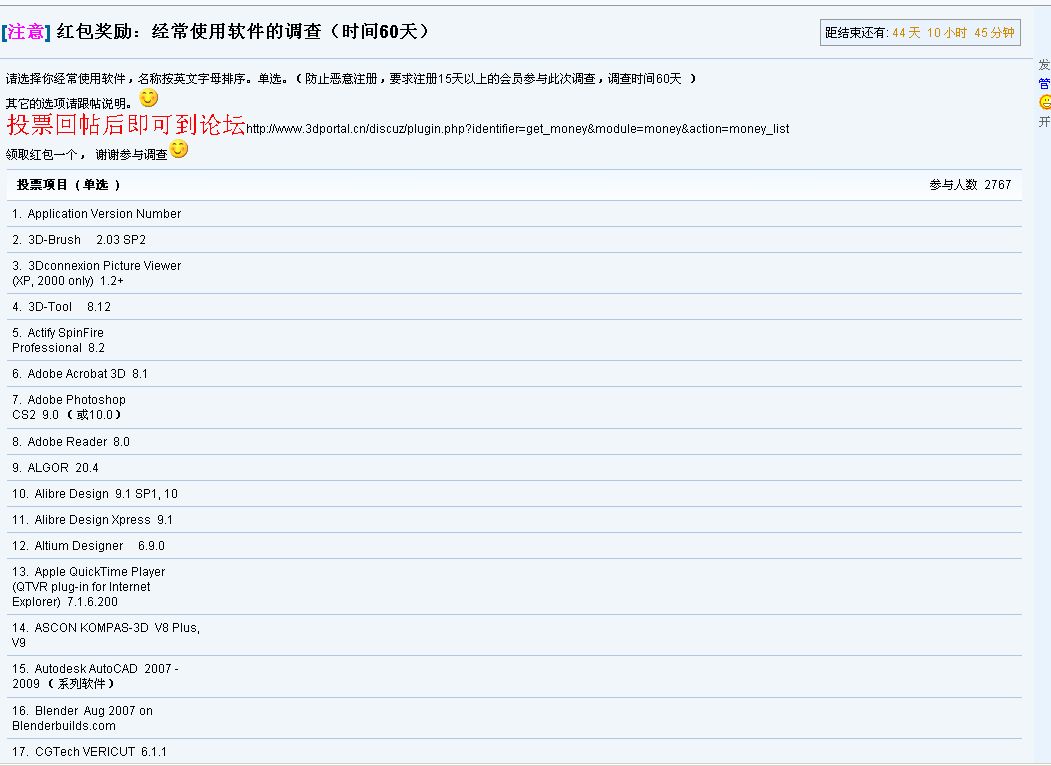Screen dimensions: 1051x766
Task: Click the blue 管 link at right edge
Action: coord(1044,83)
